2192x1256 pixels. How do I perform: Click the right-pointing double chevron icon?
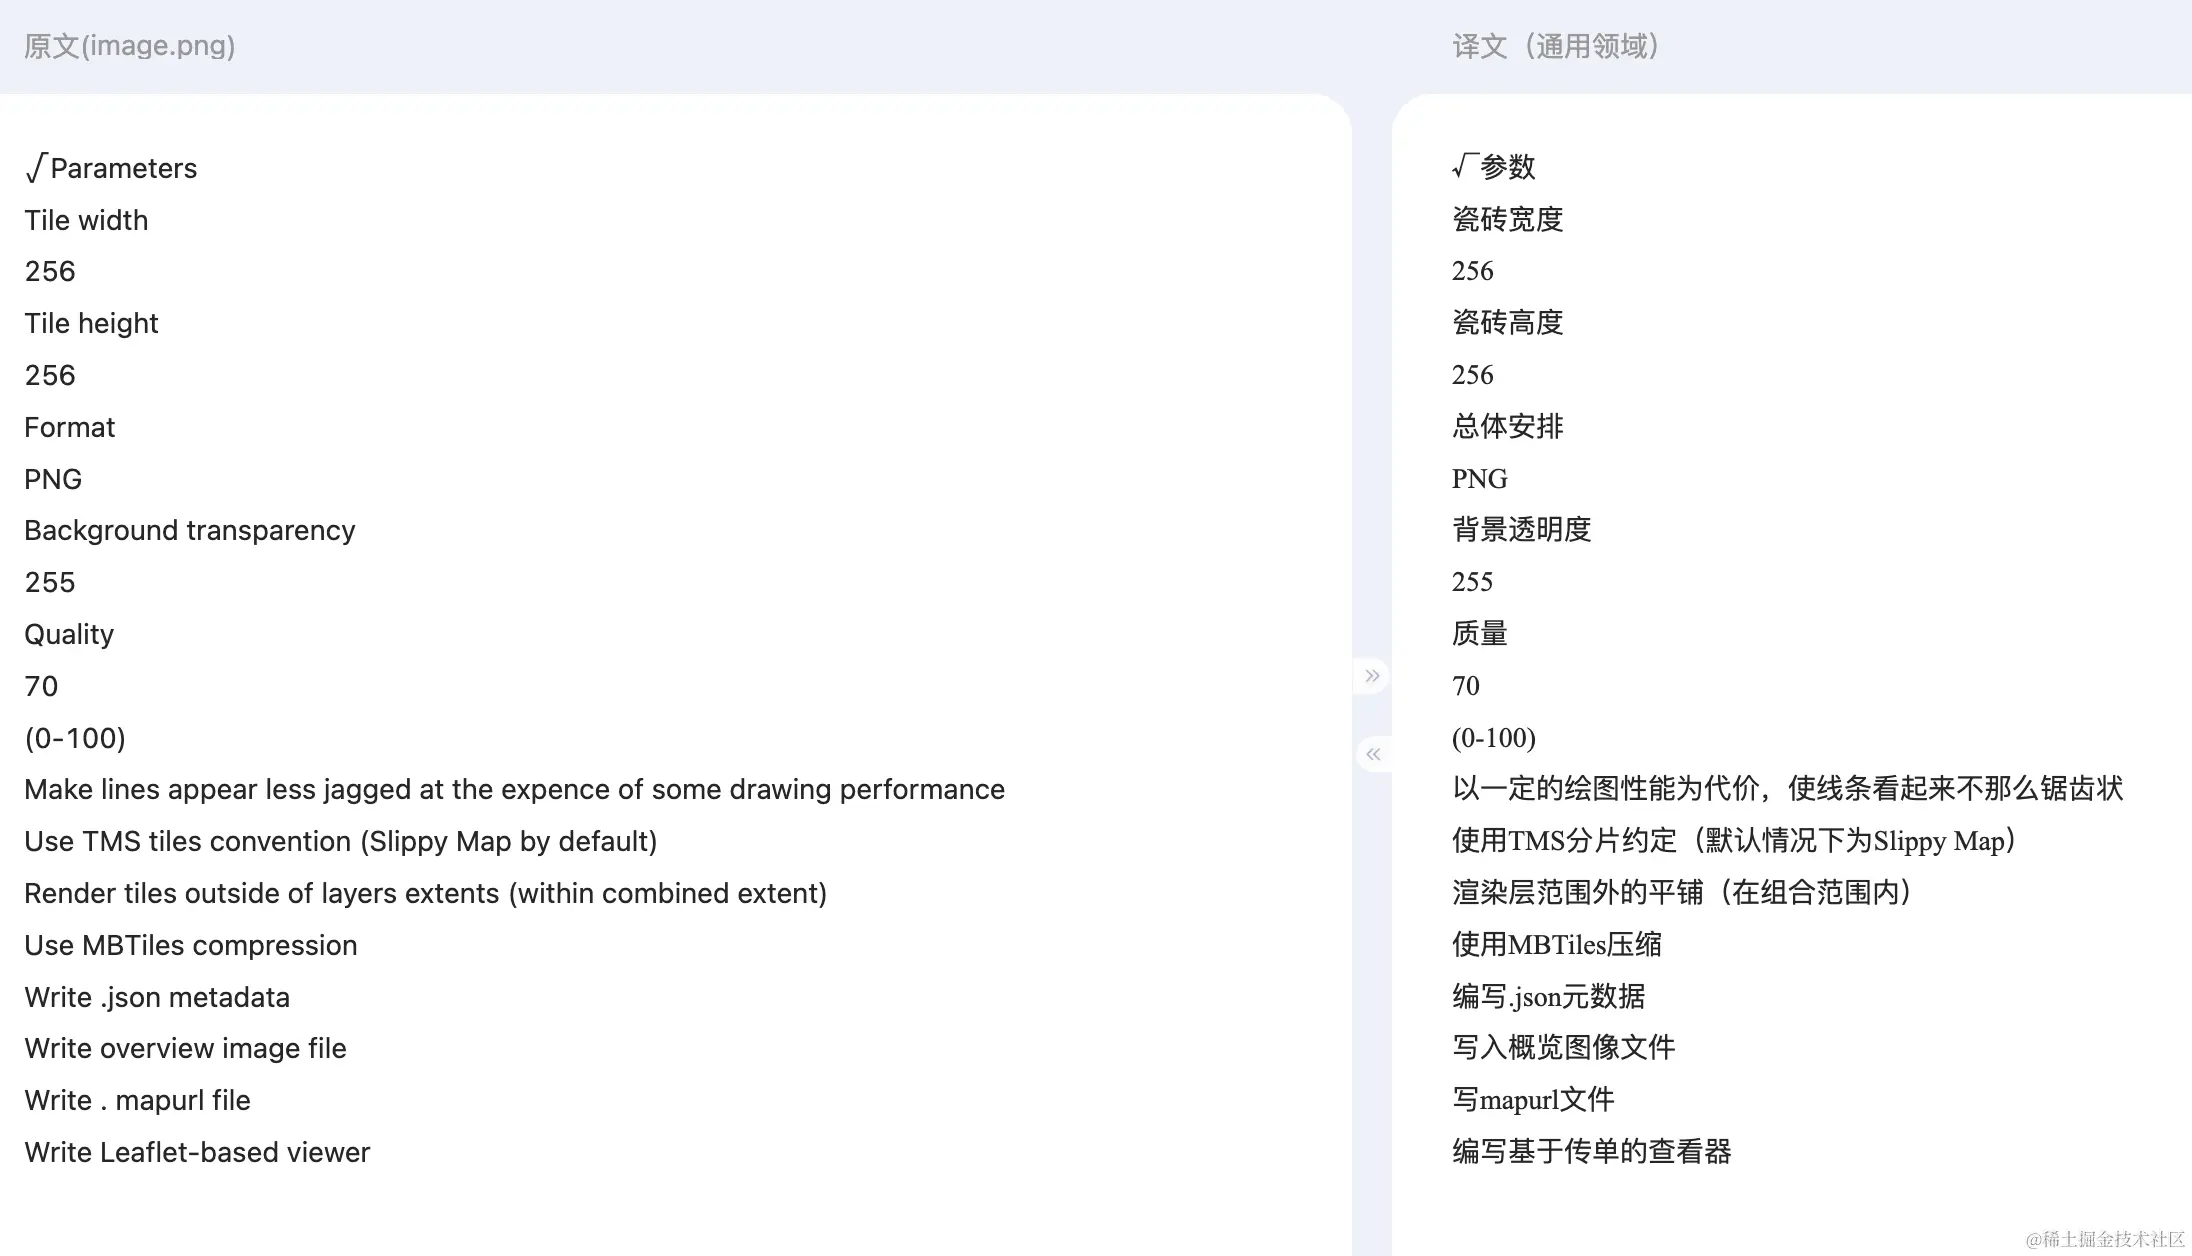click(x=1372, y=676)
